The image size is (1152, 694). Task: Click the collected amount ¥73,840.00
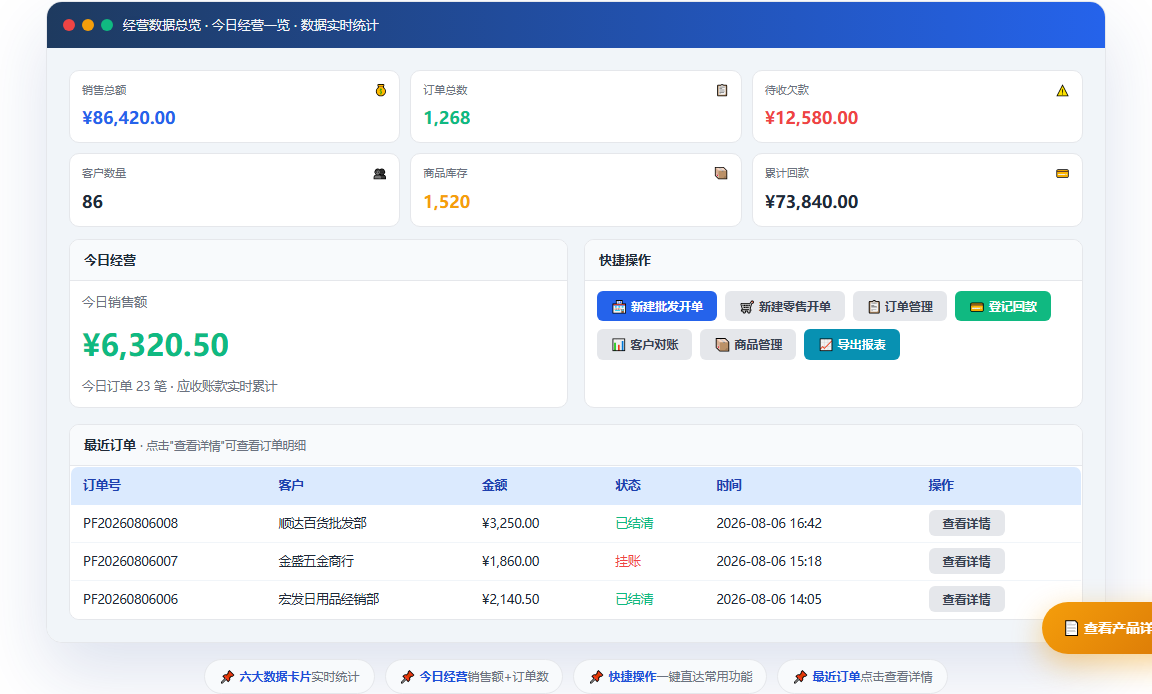[811, 202]
